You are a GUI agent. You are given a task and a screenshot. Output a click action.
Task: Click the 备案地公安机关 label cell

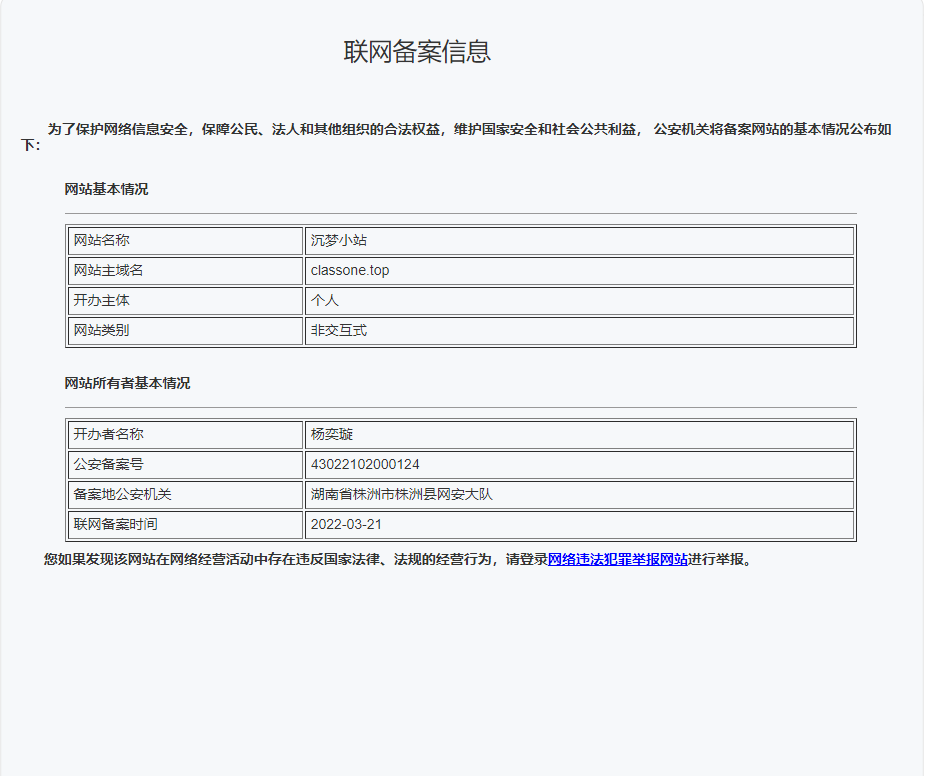(186, 495)
